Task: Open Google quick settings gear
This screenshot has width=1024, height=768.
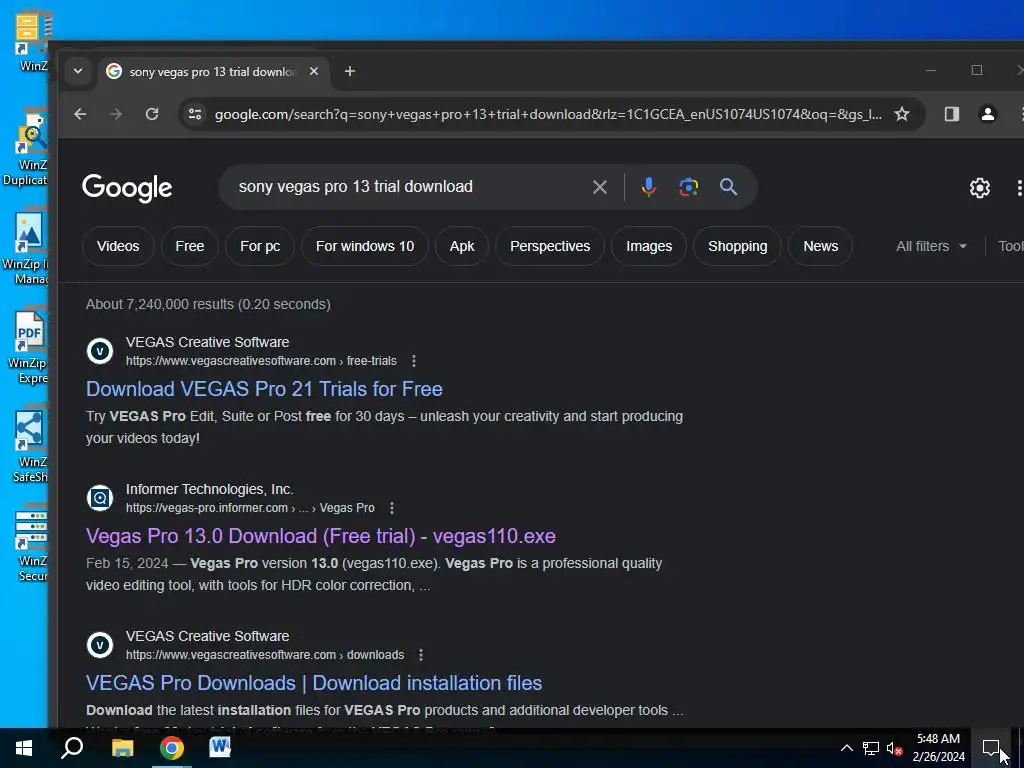Action: pos(980,188)
